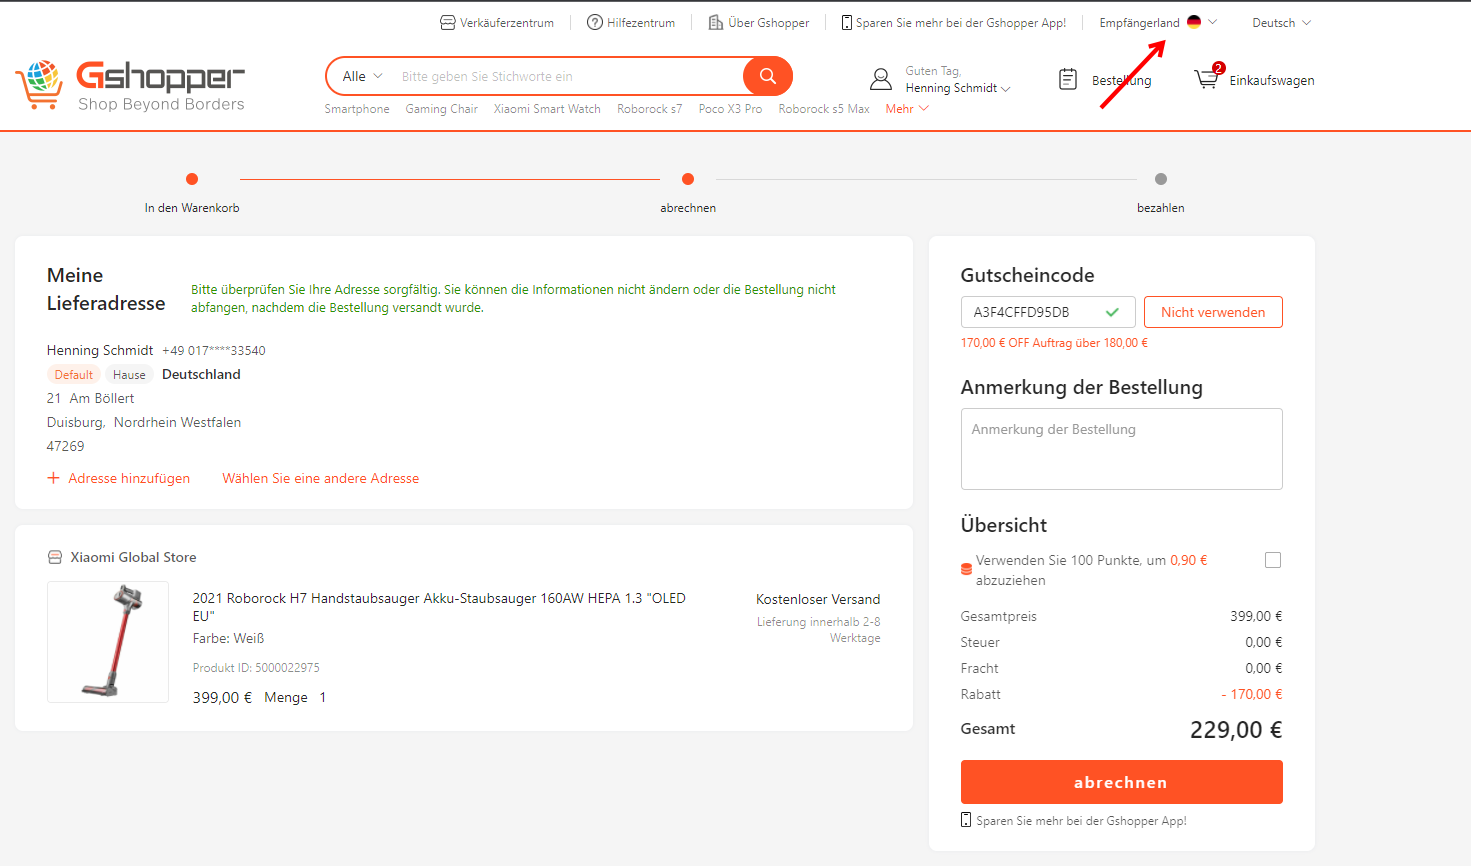
Task: Click the Roborock H7 product title
Action: tap(439, 607)
